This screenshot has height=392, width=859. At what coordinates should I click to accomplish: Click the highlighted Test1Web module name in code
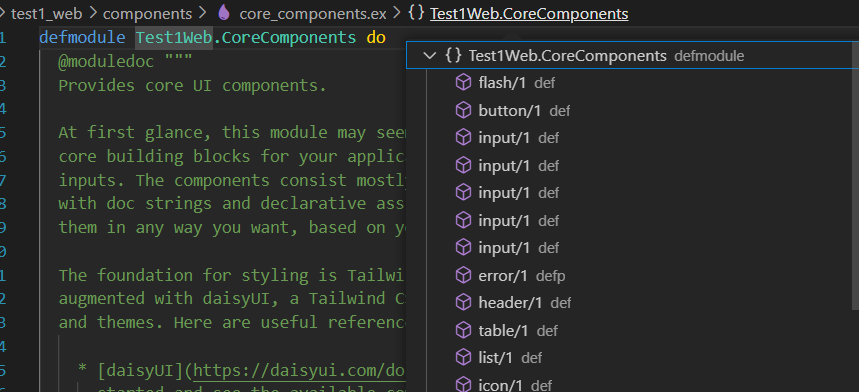point(174,38)
